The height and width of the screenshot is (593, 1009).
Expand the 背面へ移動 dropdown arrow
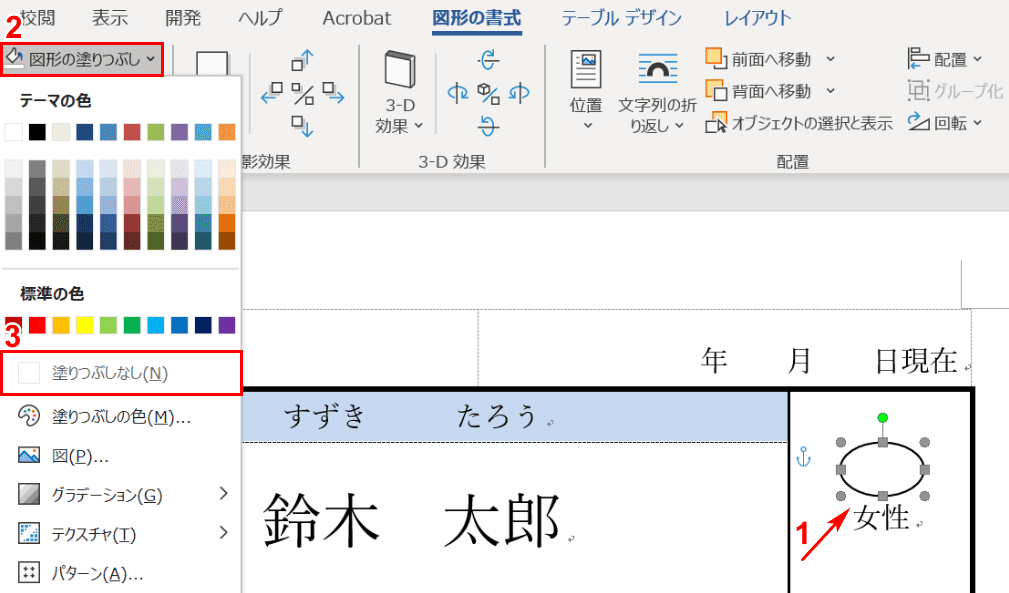(830, 91)
